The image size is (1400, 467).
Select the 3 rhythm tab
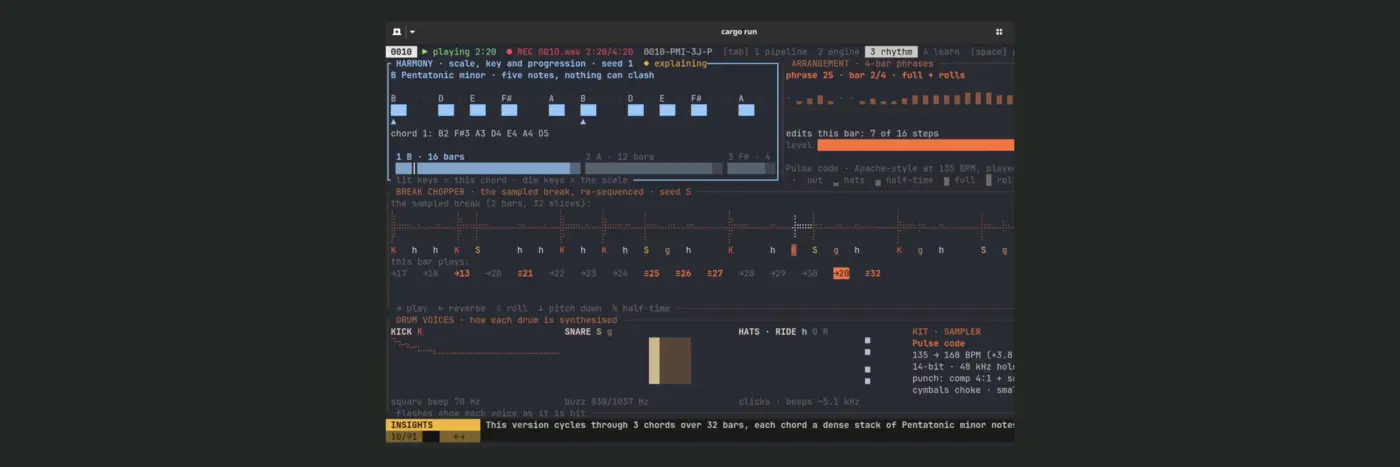[891, 51]
